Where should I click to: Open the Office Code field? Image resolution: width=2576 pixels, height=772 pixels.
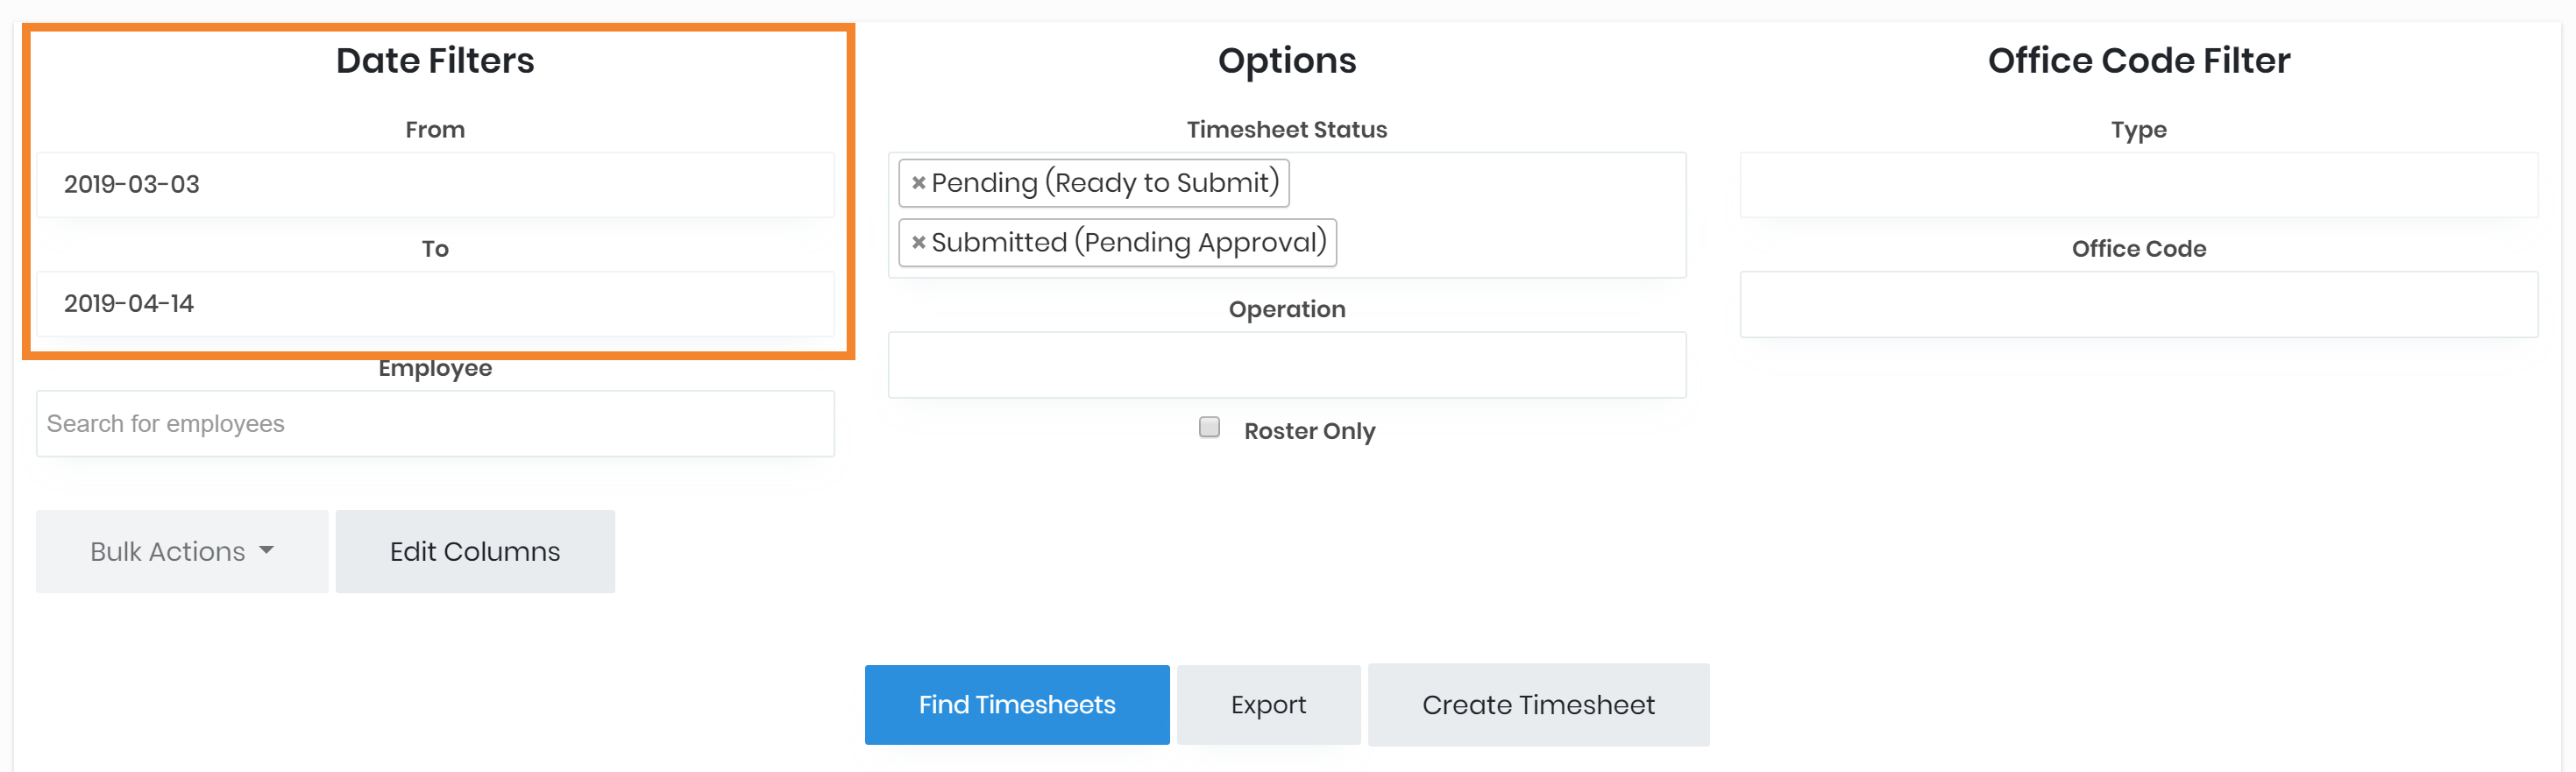(x=2138, y=304)
